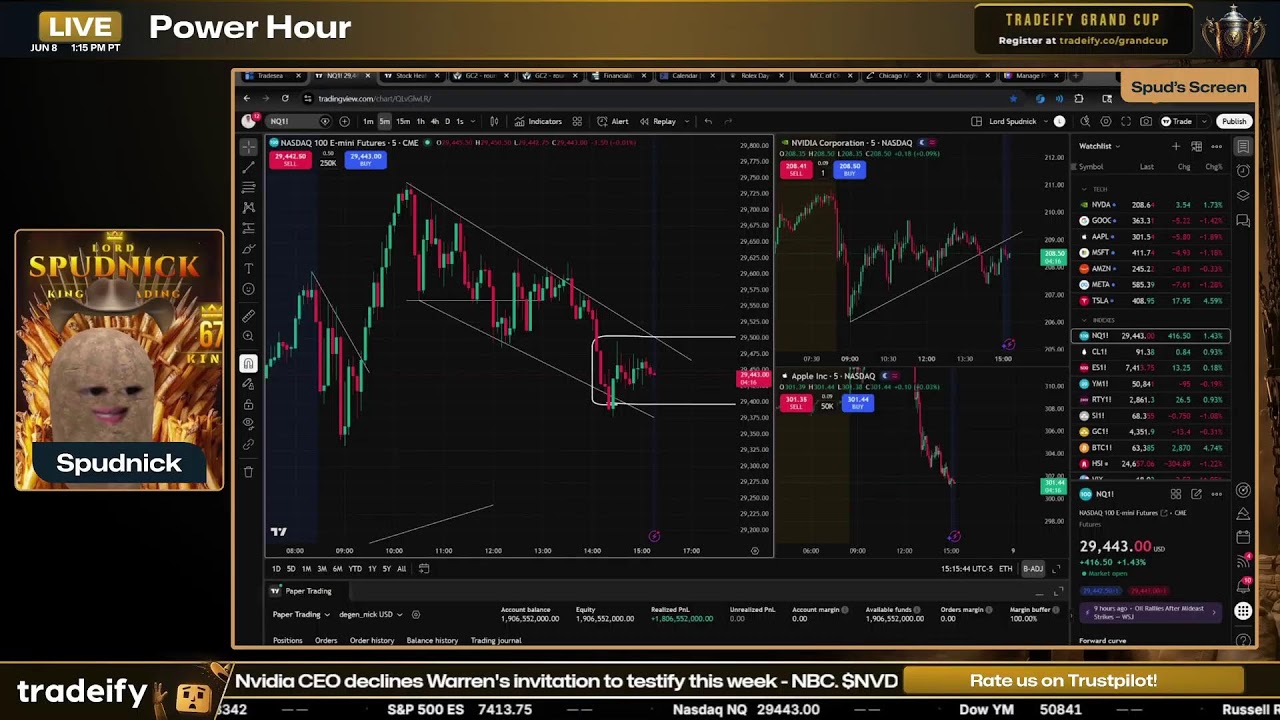Select the 15m timeframe
The image size is (1280, 720).
click(402, 121)
